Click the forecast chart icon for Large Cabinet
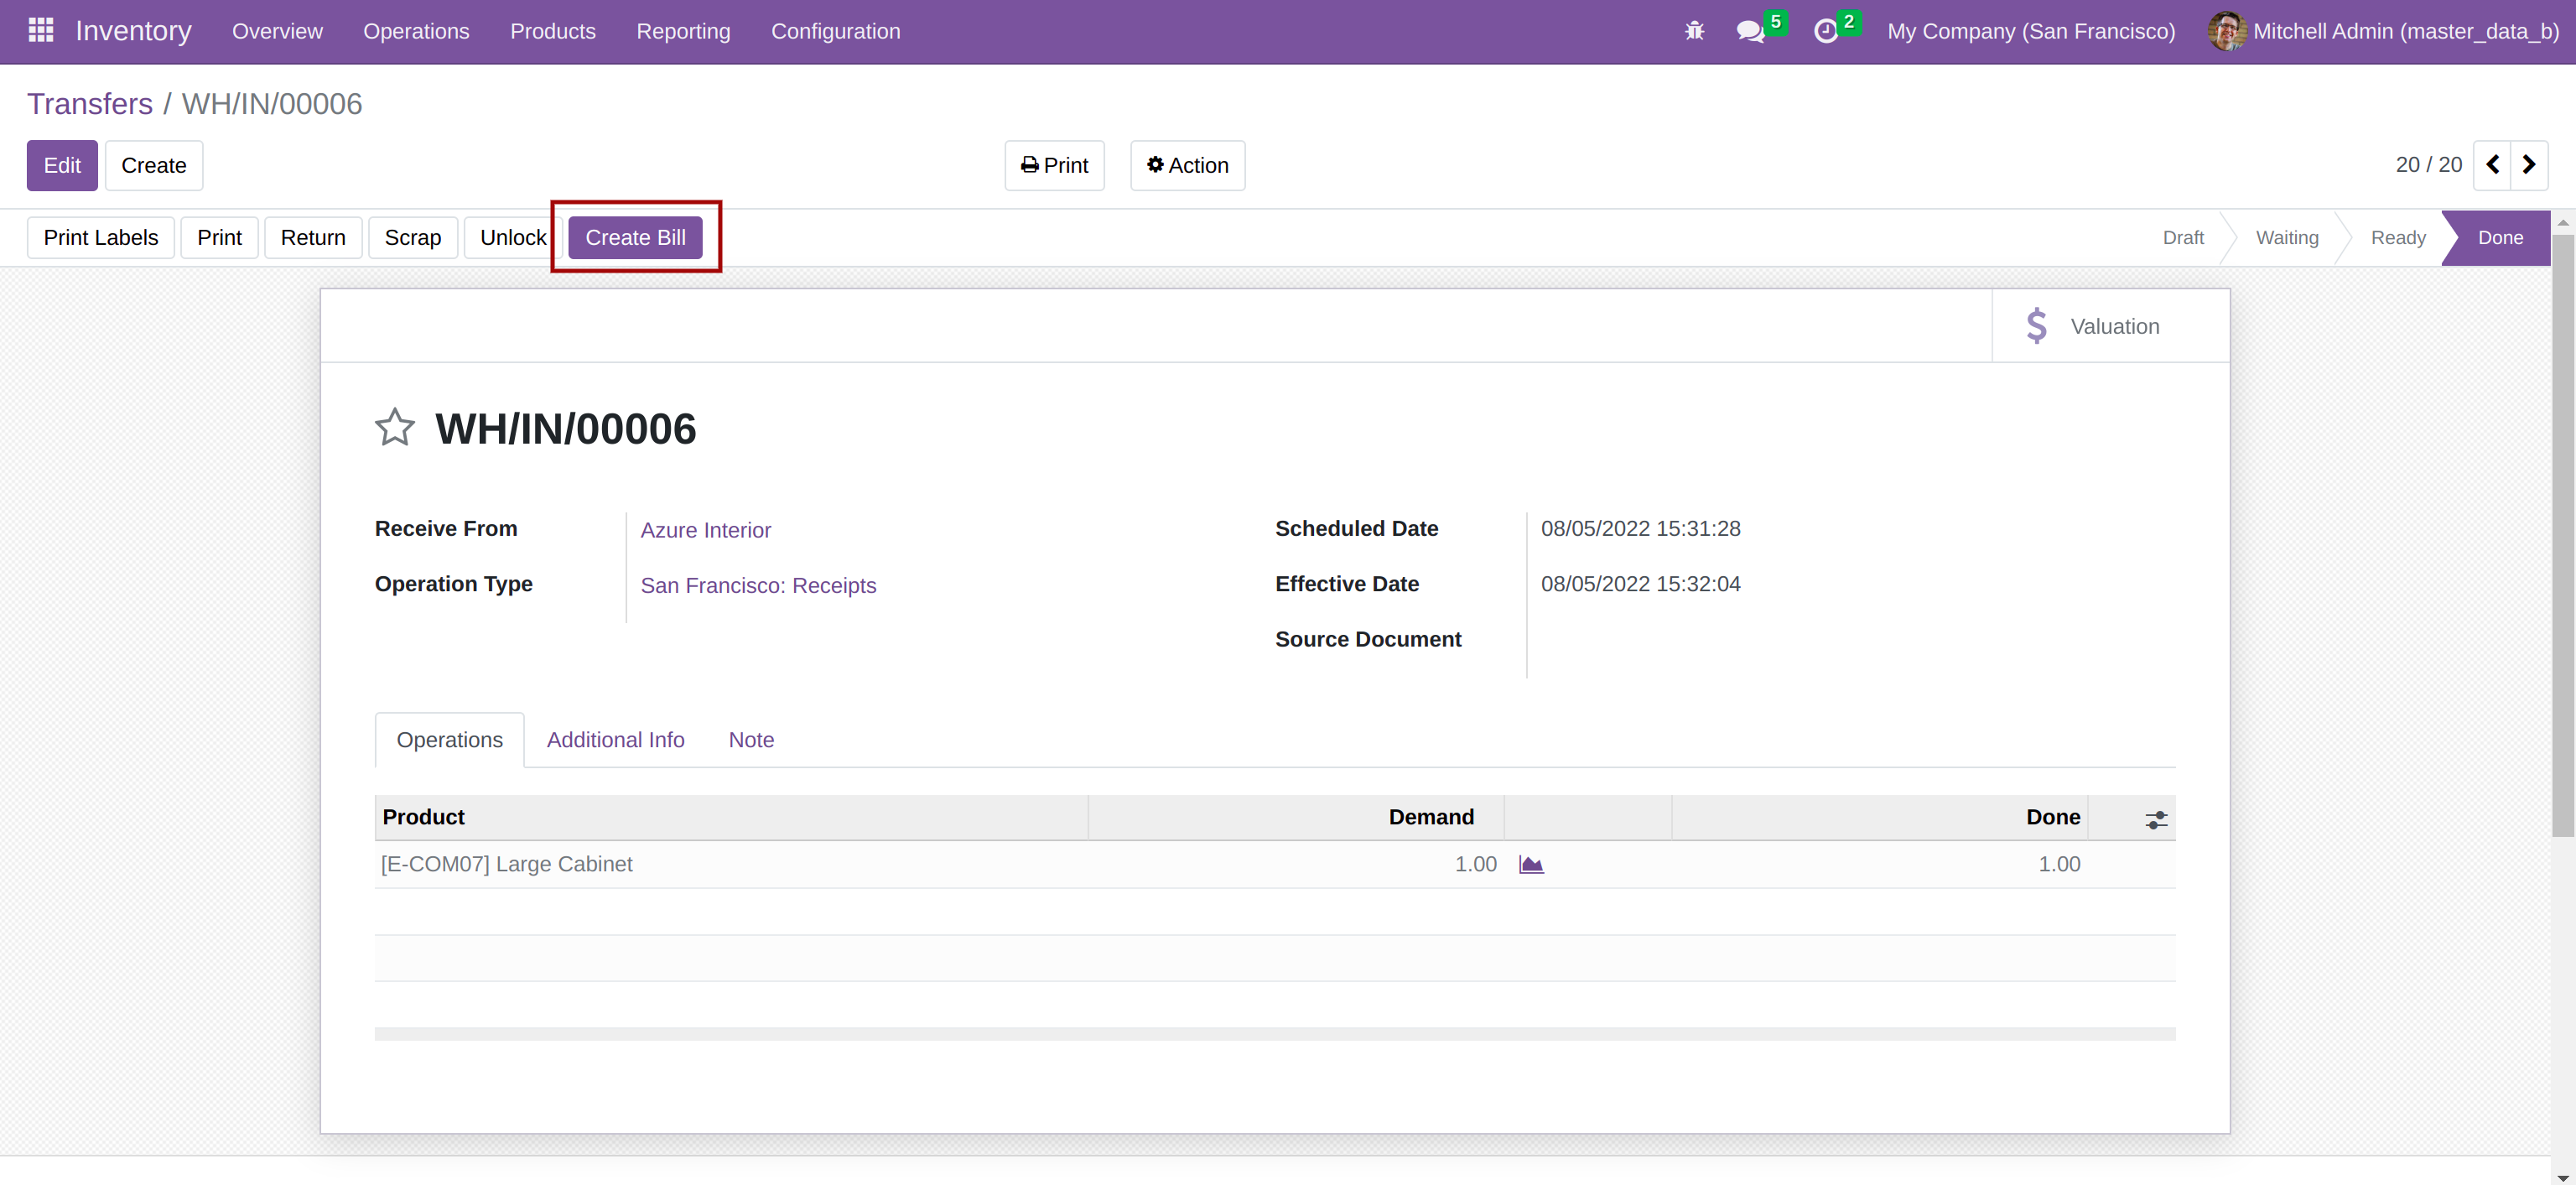 (1531, 864)
